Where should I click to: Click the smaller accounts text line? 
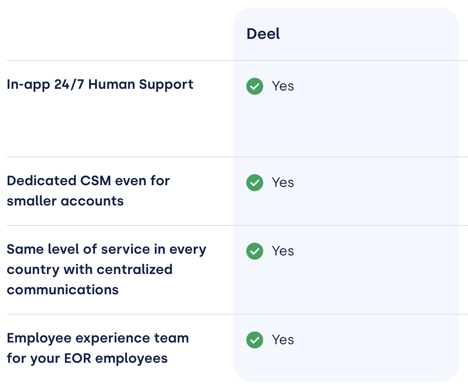[65, 201]
